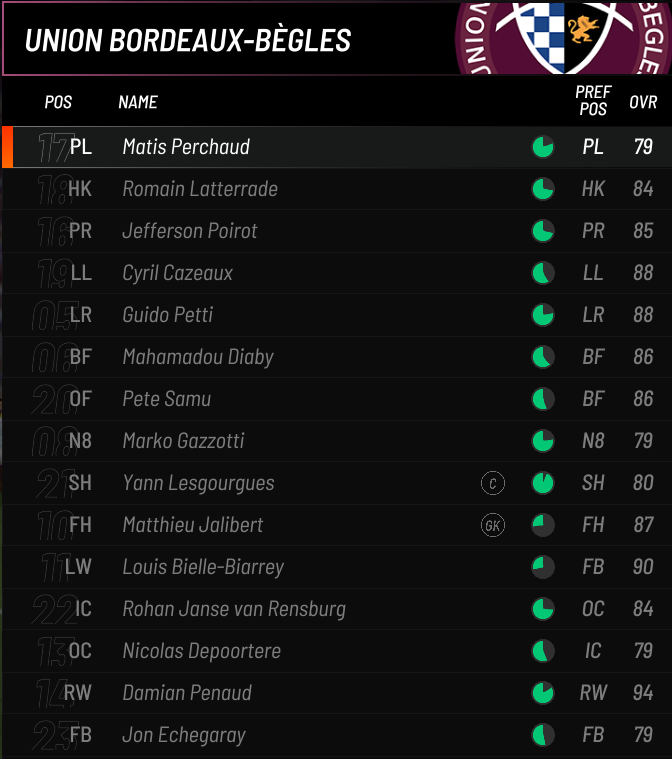Click the captain badge beside Yann Lesgourgues
The height and width of the screenshot is (759, 672).
click(x=493, y=484)
